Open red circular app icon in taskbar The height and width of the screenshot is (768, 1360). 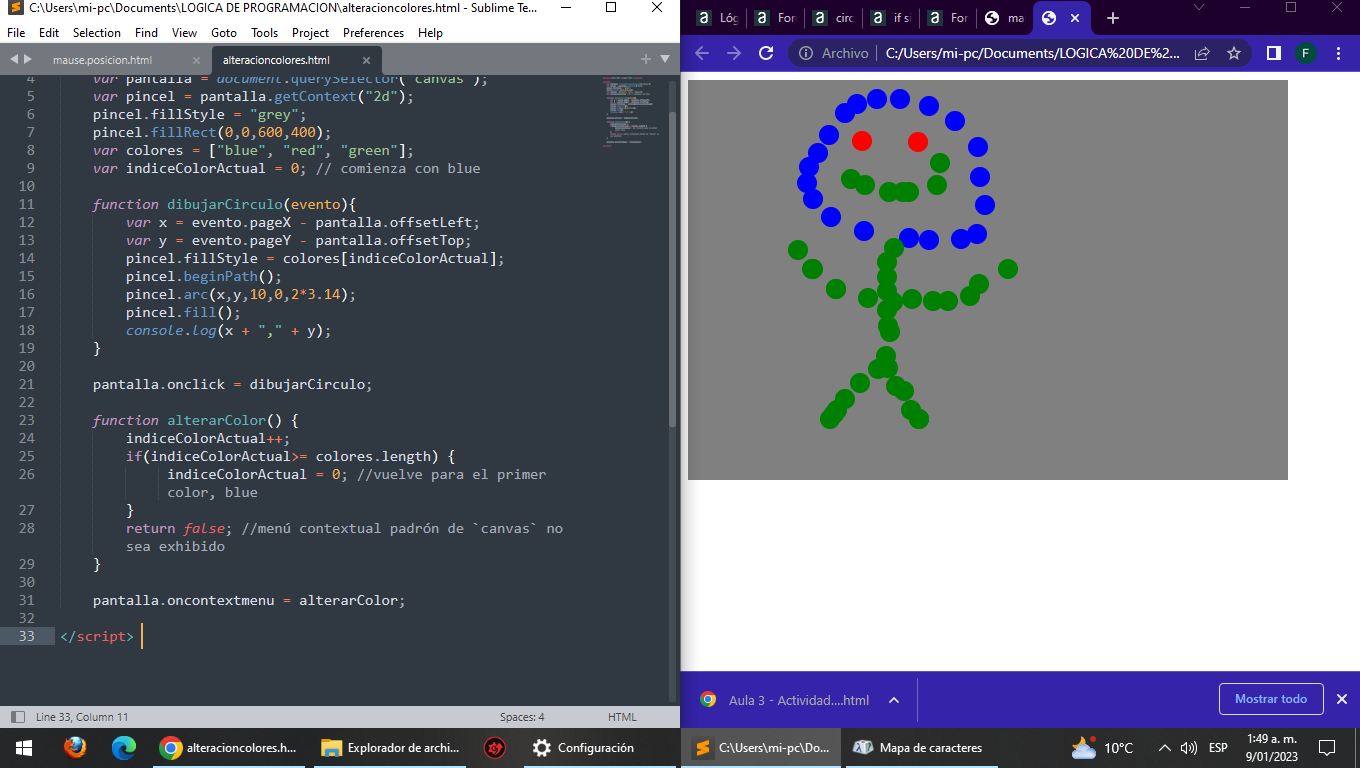tap(495, 748)
